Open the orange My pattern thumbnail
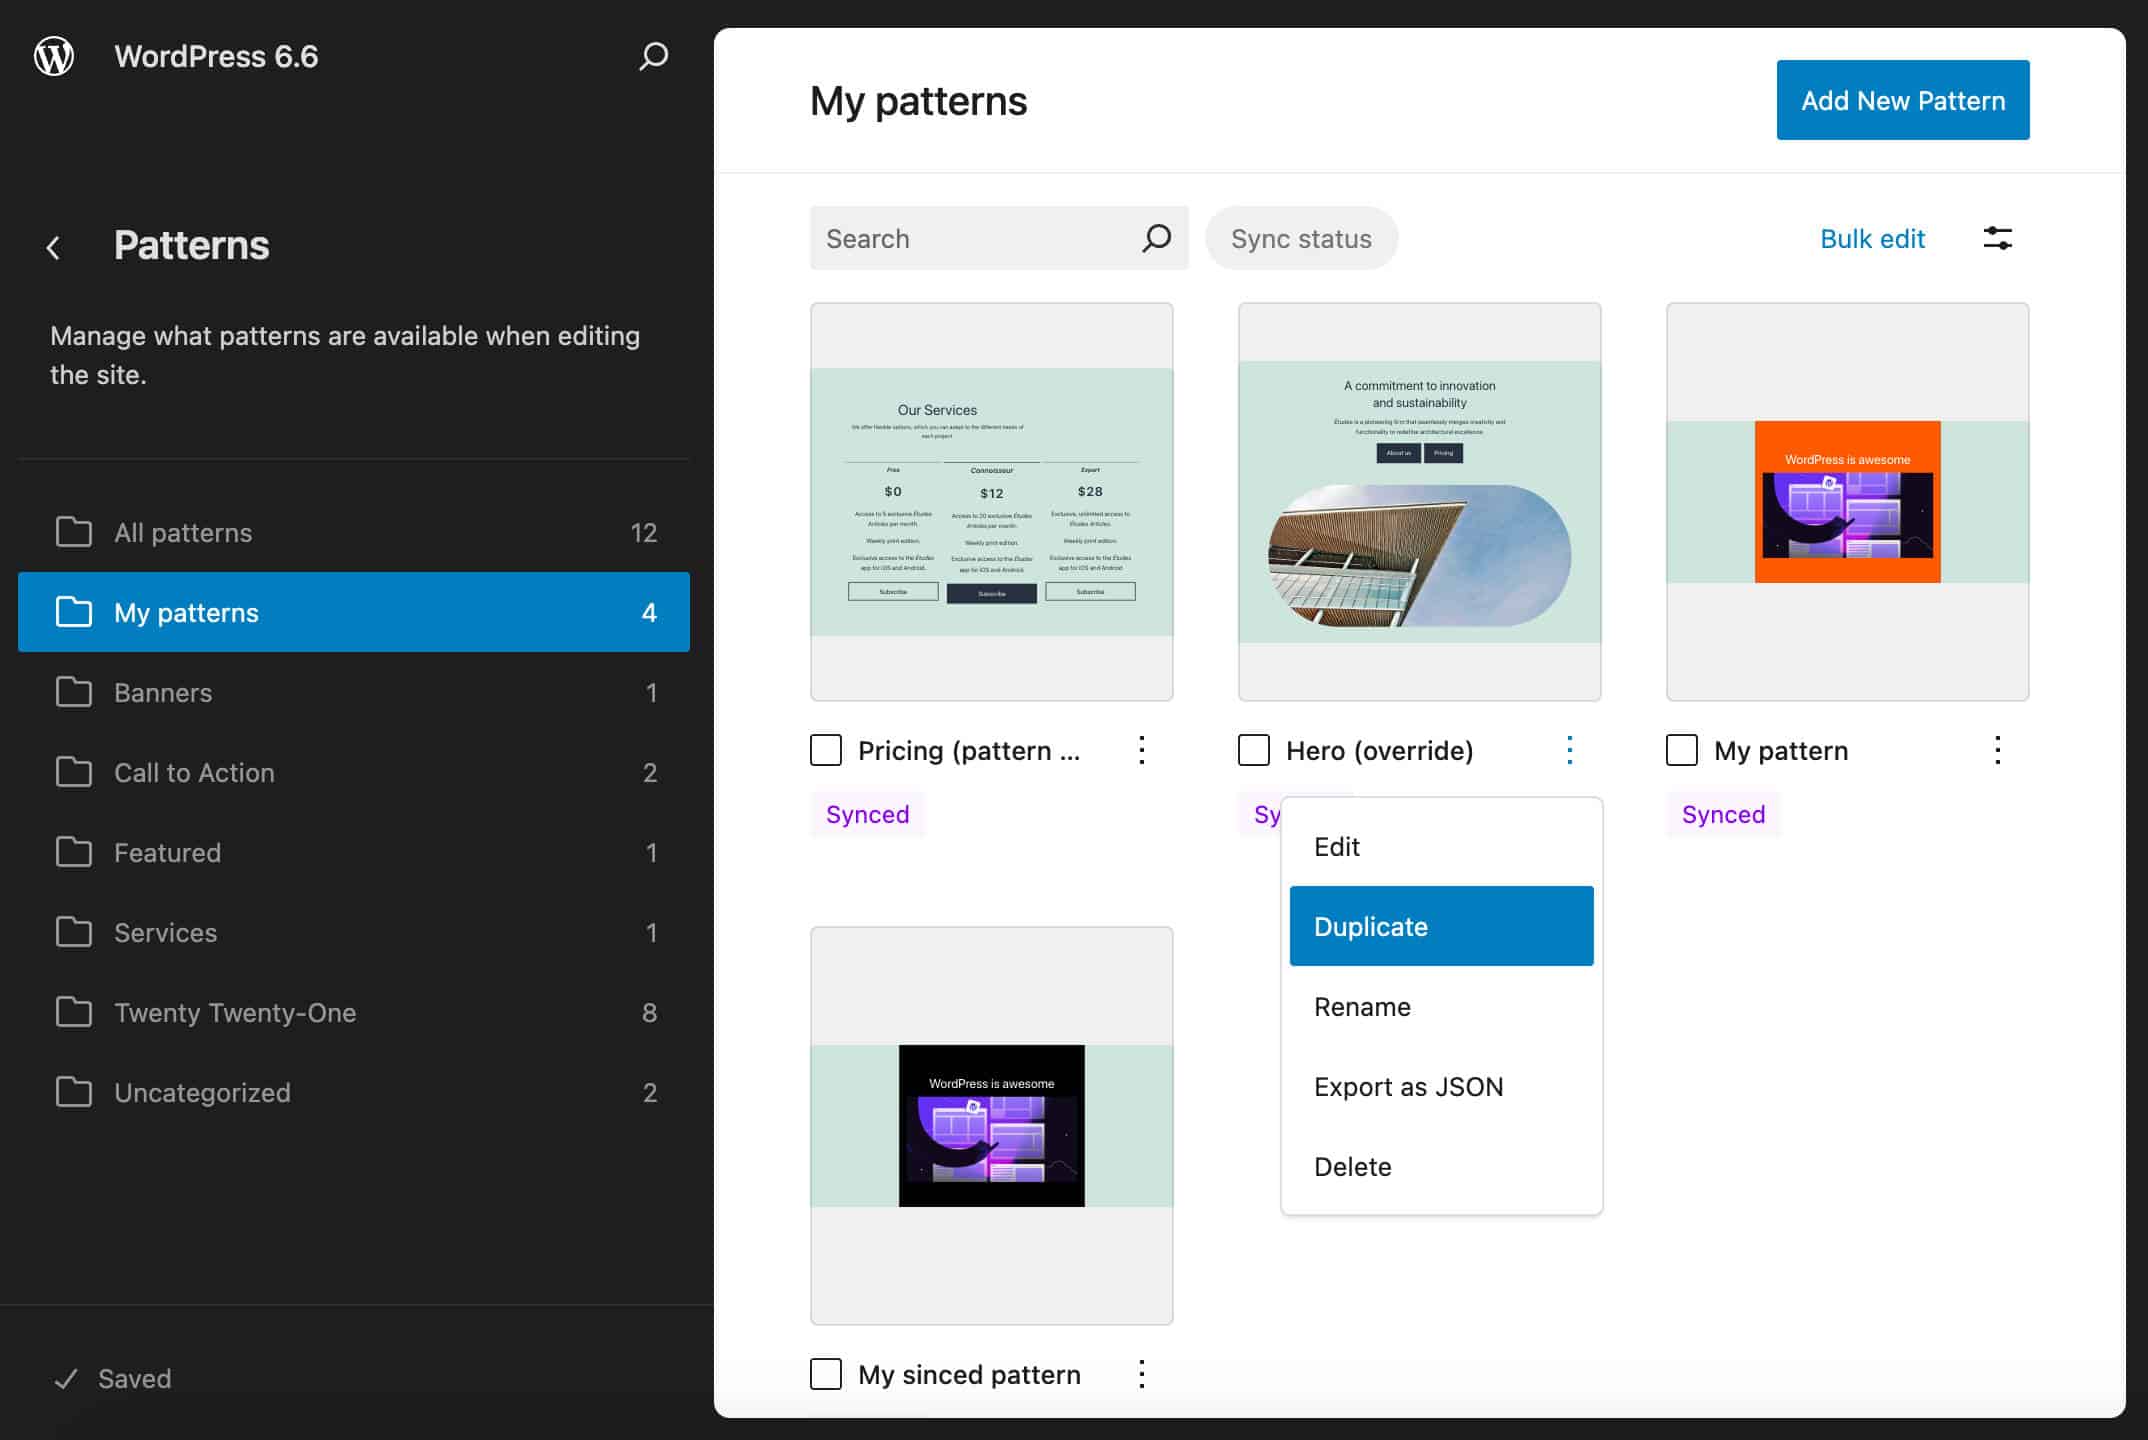The height and width of the screenshot is (1440, 2148). (1847, 501)
